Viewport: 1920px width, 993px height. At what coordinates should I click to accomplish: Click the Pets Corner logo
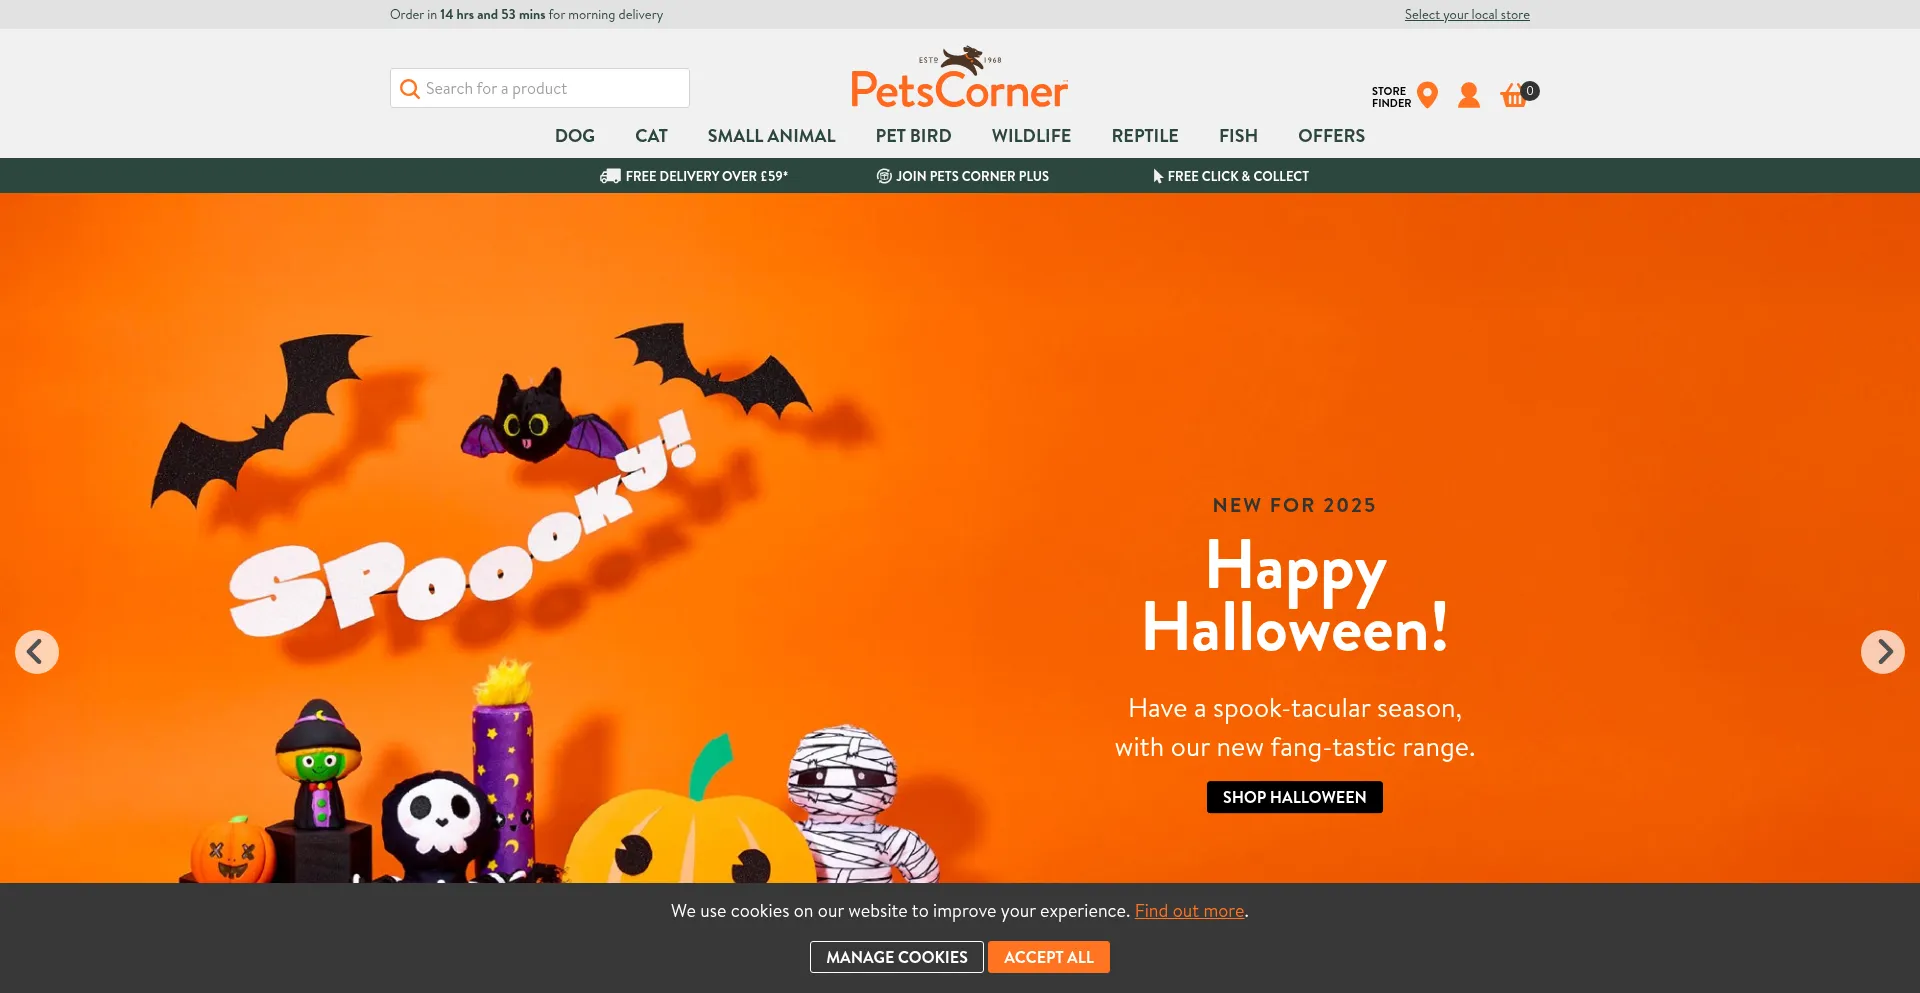[x=960, y=78]
